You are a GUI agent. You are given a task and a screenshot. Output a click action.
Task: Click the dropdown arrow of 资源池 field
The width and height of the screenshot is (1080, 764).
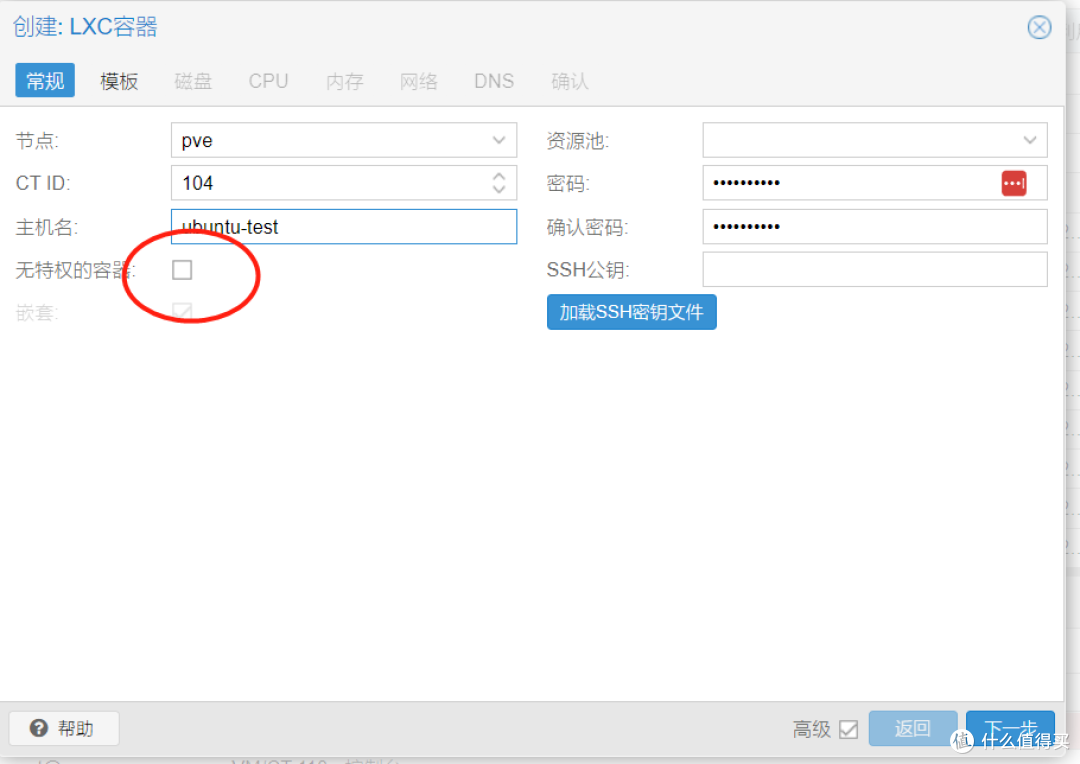click(x=1030, y=140)
